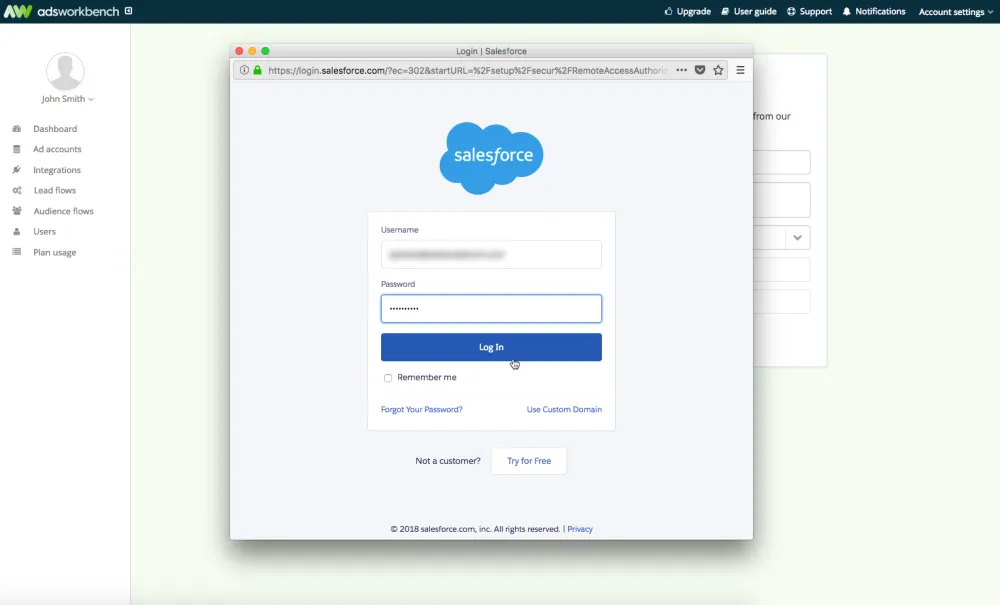
Task: Click the adsworkbench logo
Action: 61,11
